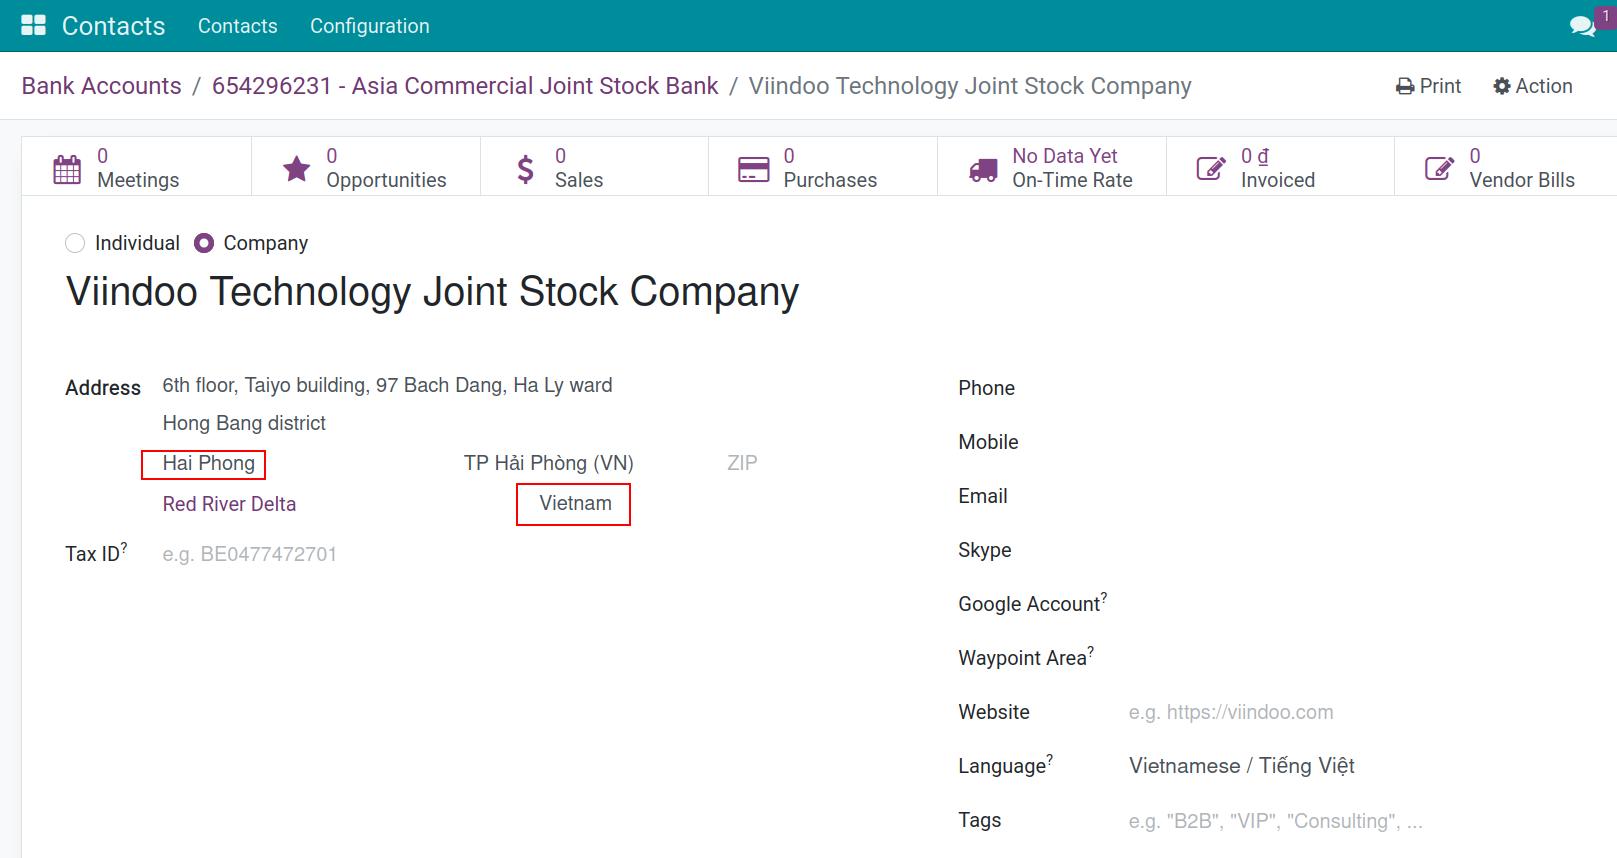The width and height of the screenshot is (1617, 858).
Task: Open the Action dropdown
Action: pyautogui.click(x=1533, y=86)
